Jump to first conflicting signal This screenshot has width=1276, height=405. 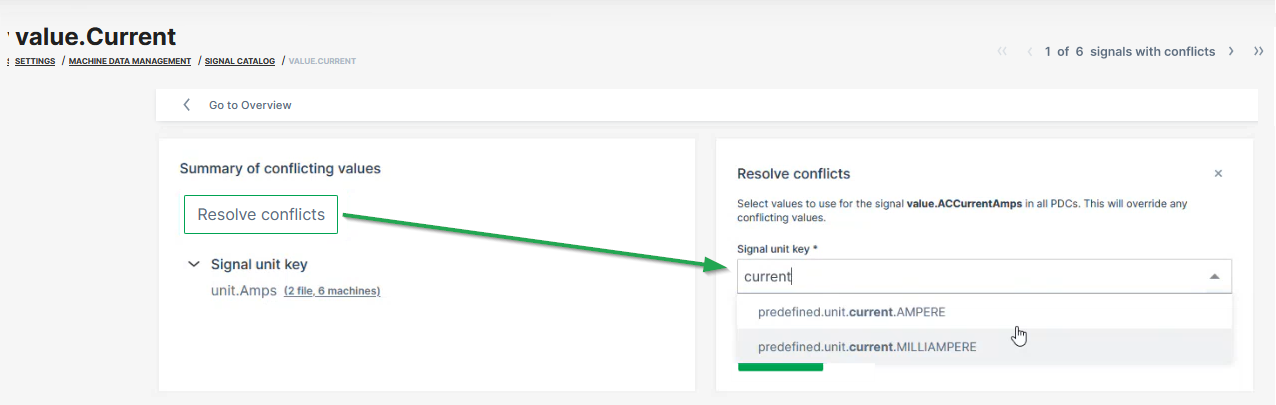pyautogui.click(x=1002, y=51)
